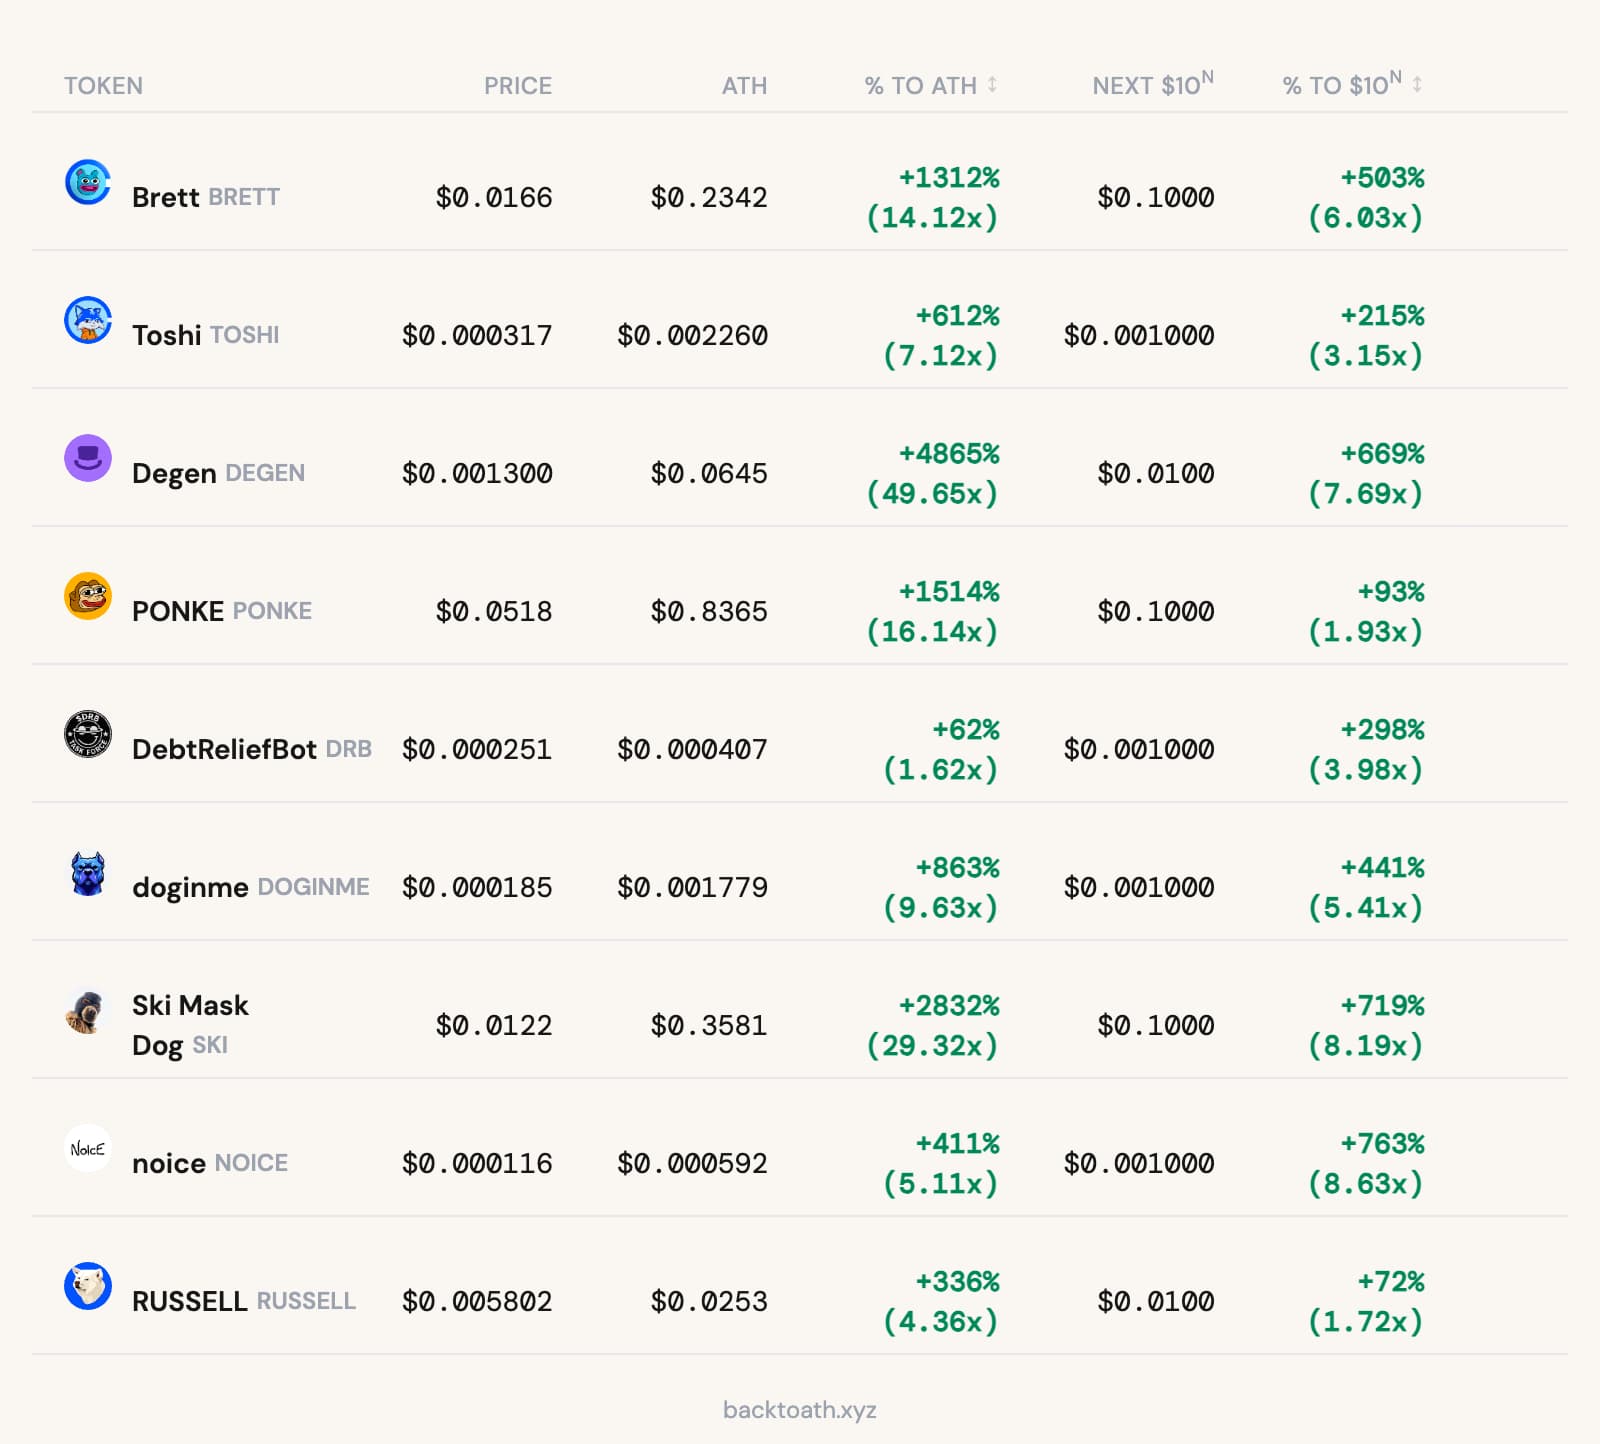Click the TOKEN column header
Screen dimensions: 1600x1444
tap(103, 86)
